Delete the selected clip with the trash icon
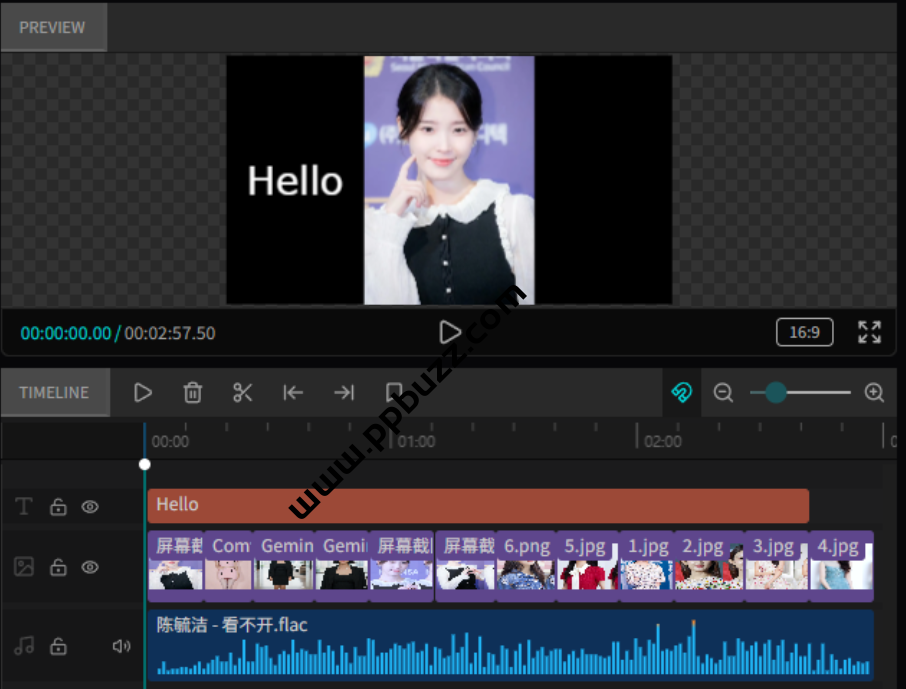The height and width of the screenshot is (689, 906). [193, 393]
